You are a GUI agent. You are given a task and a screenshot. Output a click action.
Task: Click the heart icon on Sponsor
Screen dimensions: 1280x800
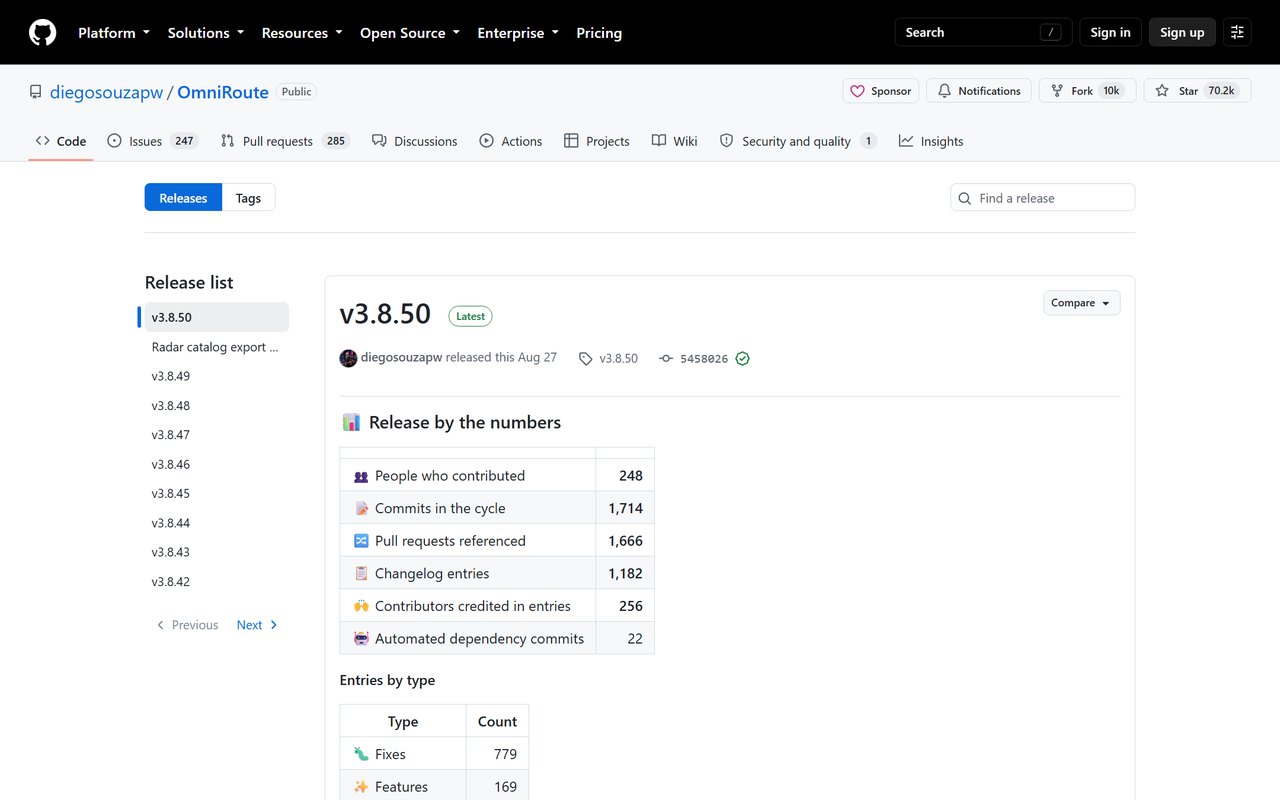coord(857,91)
